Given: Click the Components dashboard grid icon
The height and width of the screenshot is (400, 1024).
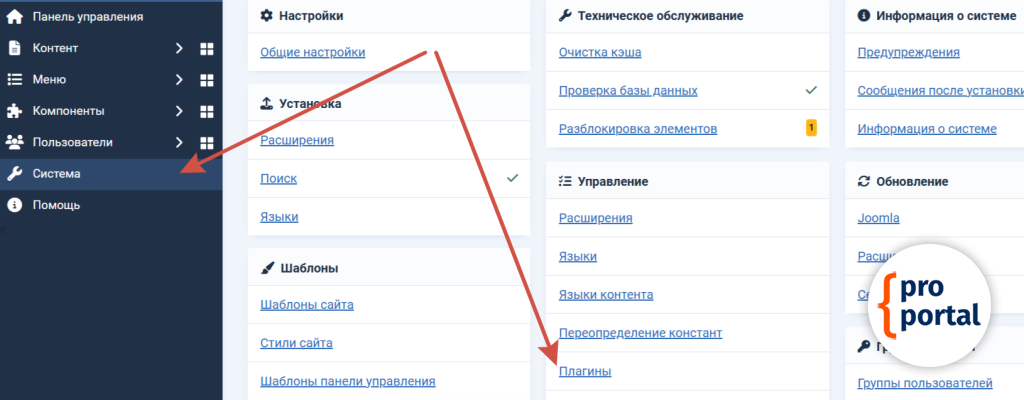Looking at the screenshot, I should [207, 111].
